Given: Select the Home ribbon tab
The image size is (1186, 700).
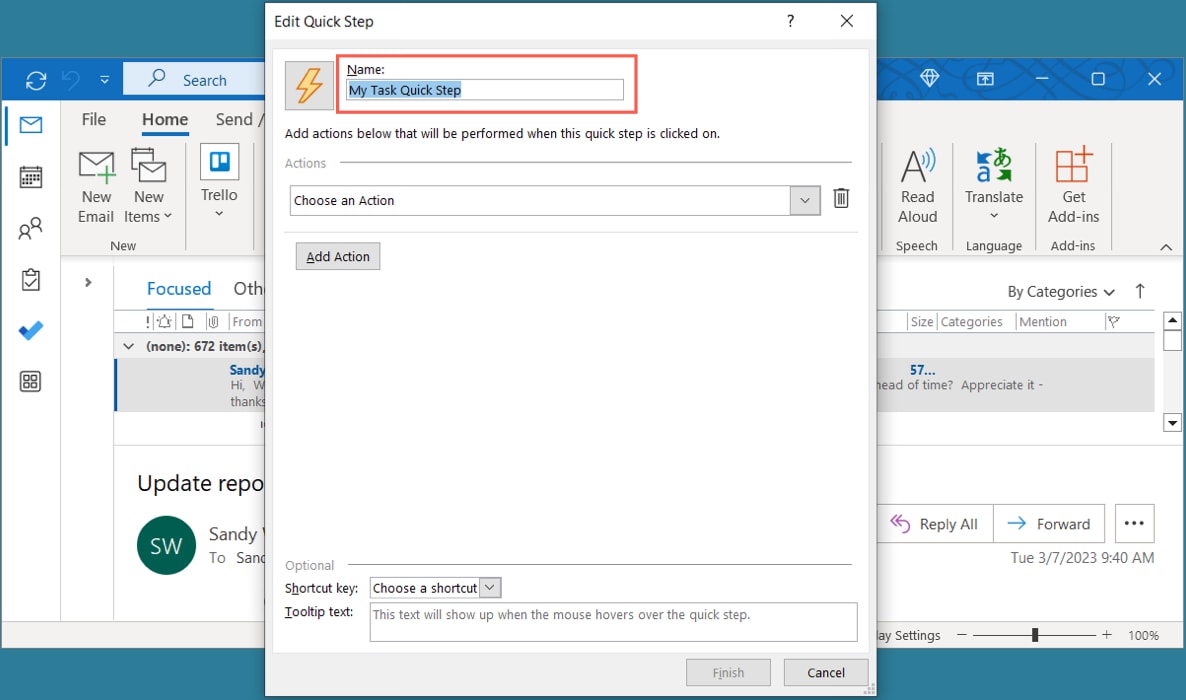Looking at the screenshot, I should tap(165, 120).
